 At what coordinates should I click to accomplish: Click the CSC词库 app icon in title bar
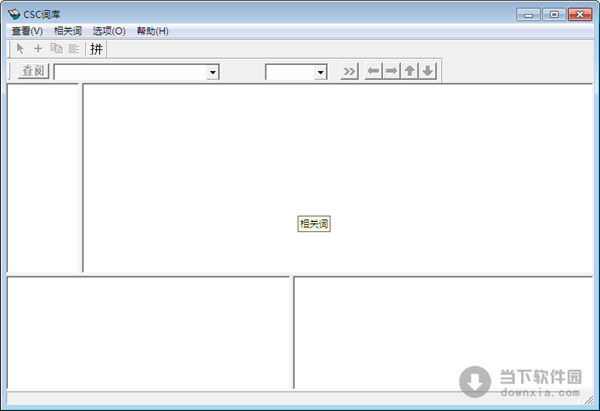14,15
